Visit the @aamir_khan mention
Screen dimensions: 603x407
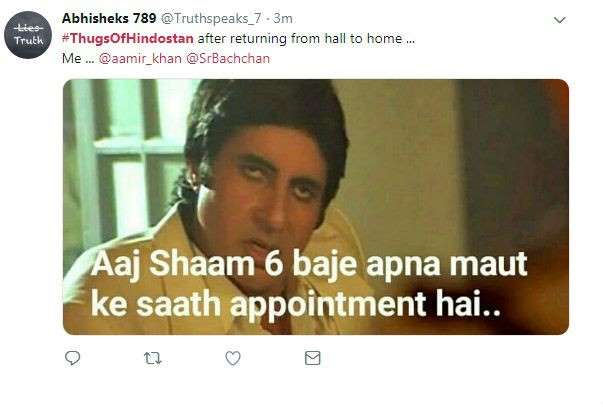(140, 58)
